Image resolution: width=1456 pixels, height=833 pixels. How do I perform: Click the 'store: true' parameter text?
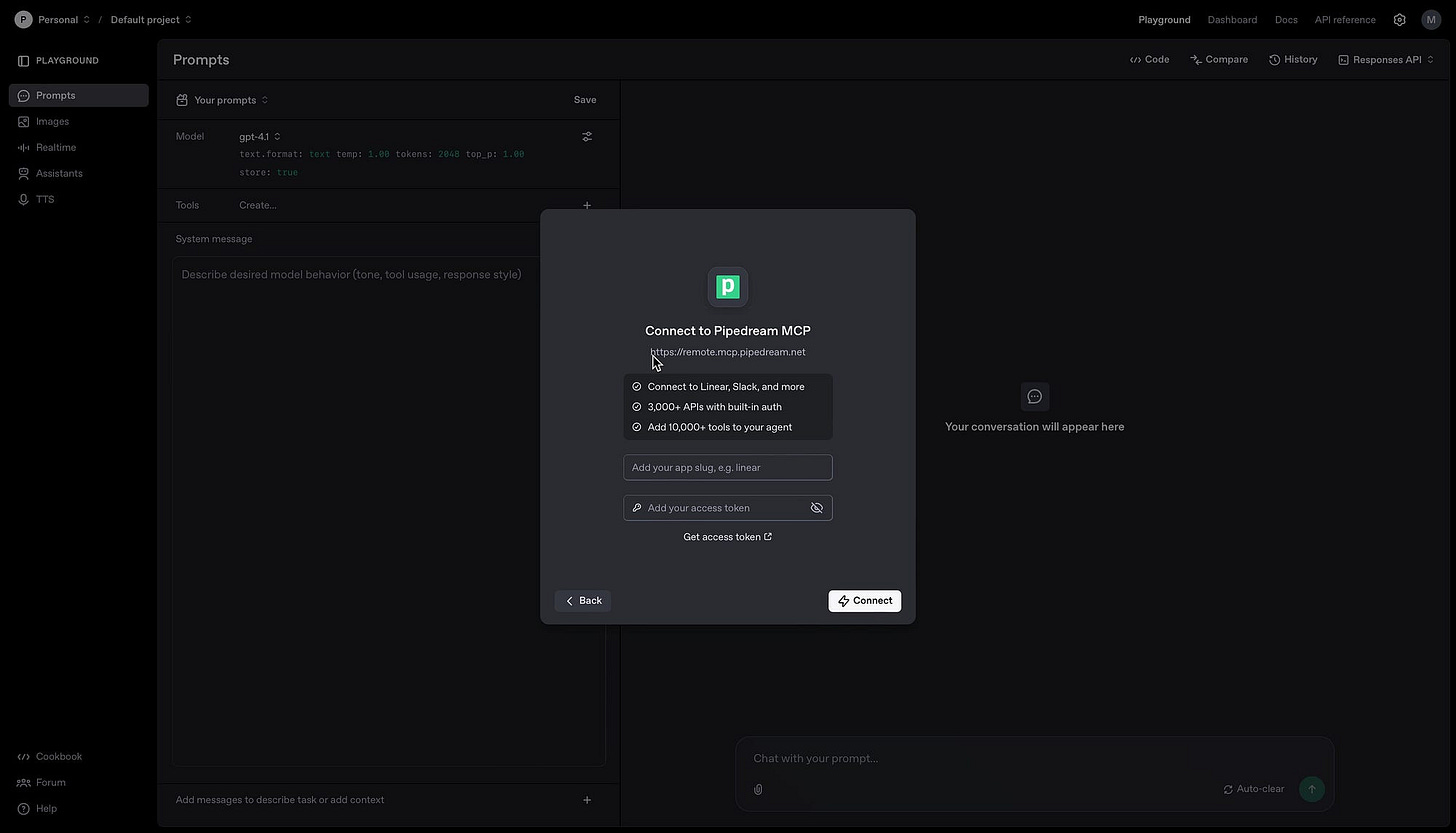[269, 173]
